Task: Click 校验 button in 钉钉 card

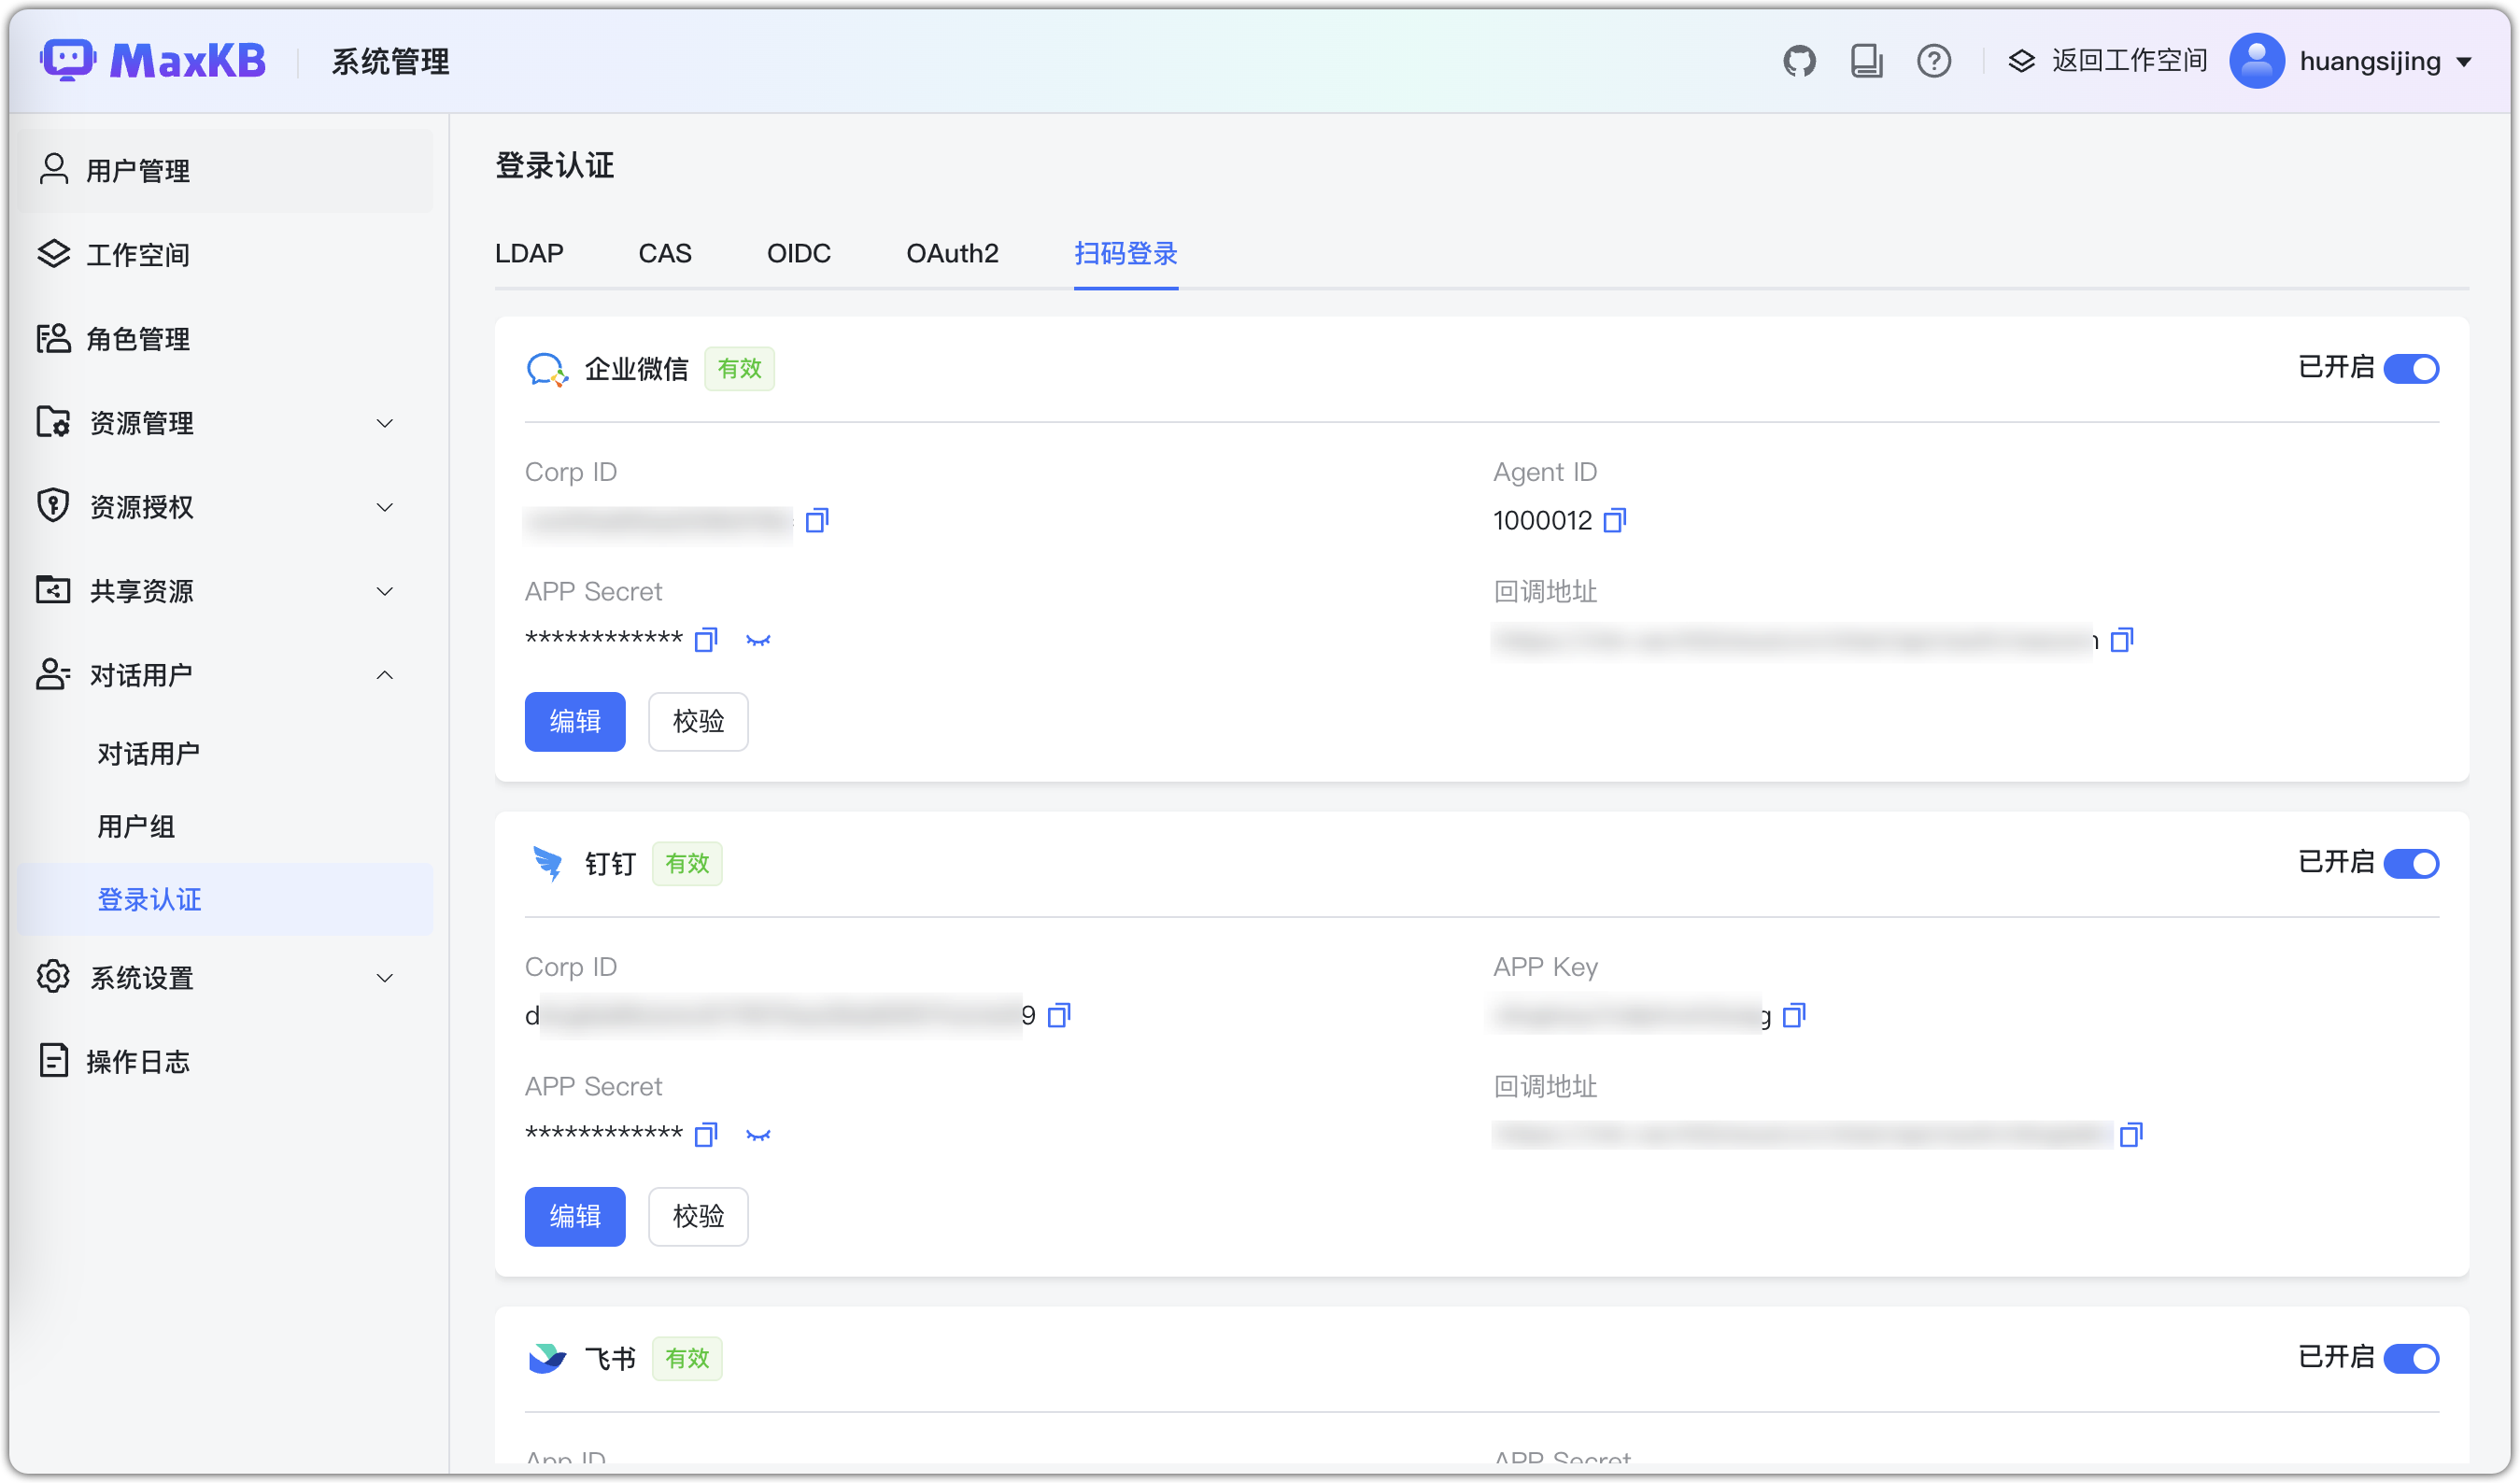Action: (698, 1216)
